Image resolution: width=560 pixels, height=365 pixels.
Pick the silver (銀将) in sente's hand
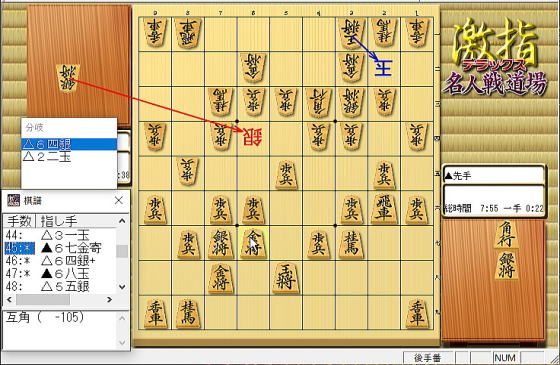(x=506, y=265)
